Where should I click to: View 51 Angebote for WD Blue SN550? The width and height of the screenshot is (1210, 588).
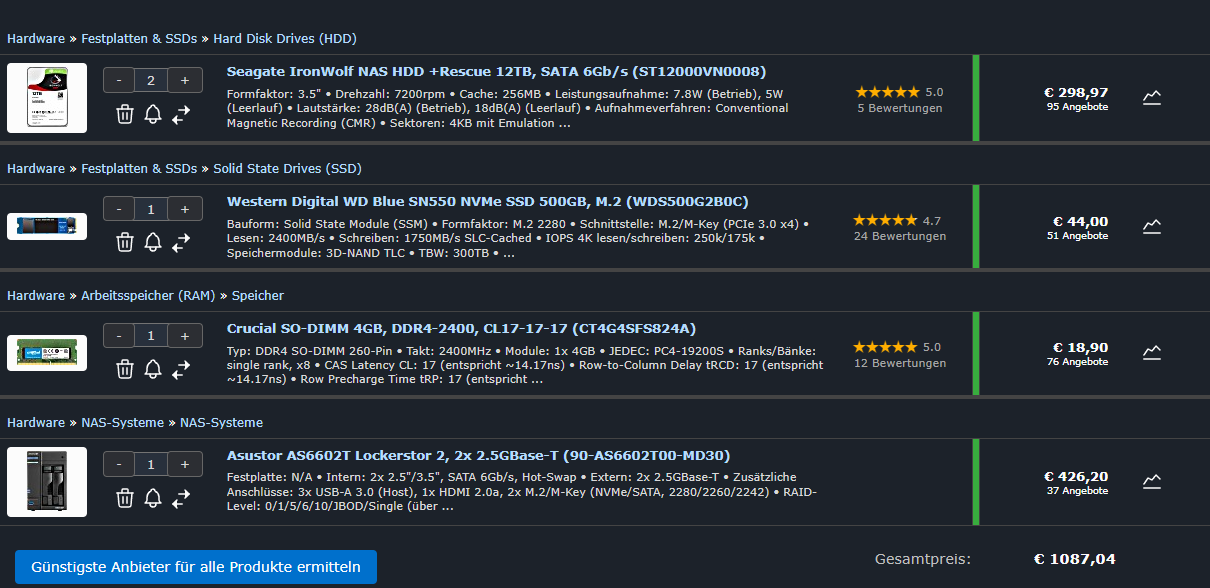pyautogui.click(x=1077, y=236)
